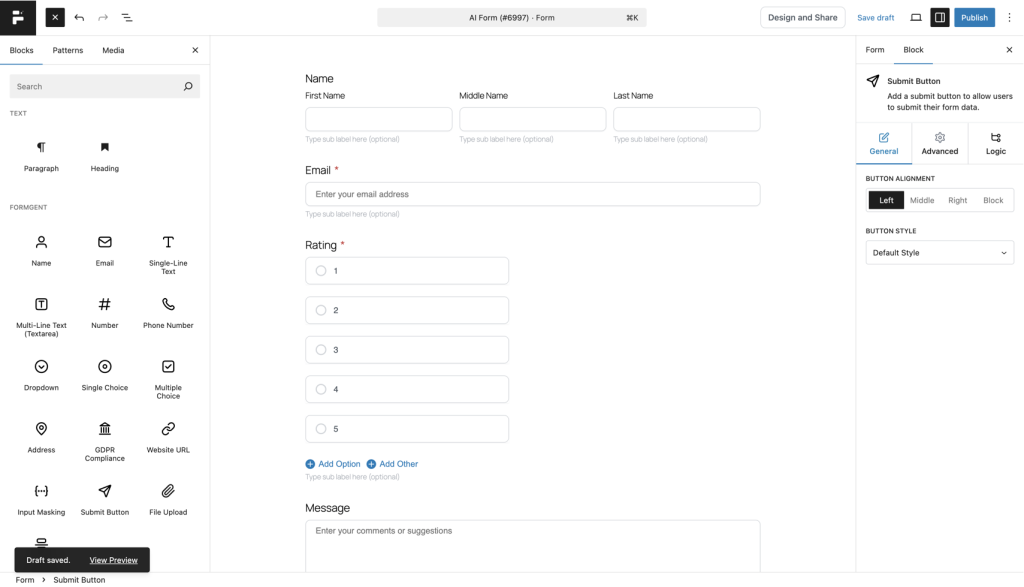This screenshot has height=587, width=1024.
Task: Select Form in the breadcrumb
Action: click(x=25, y=580)
